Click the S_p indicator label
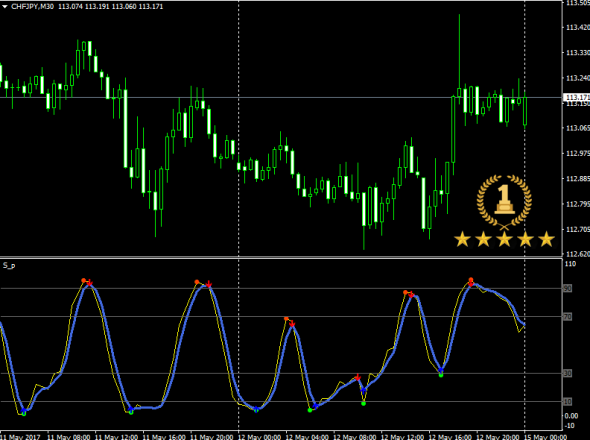Viewport: 590px width, 440px height. 9,265
